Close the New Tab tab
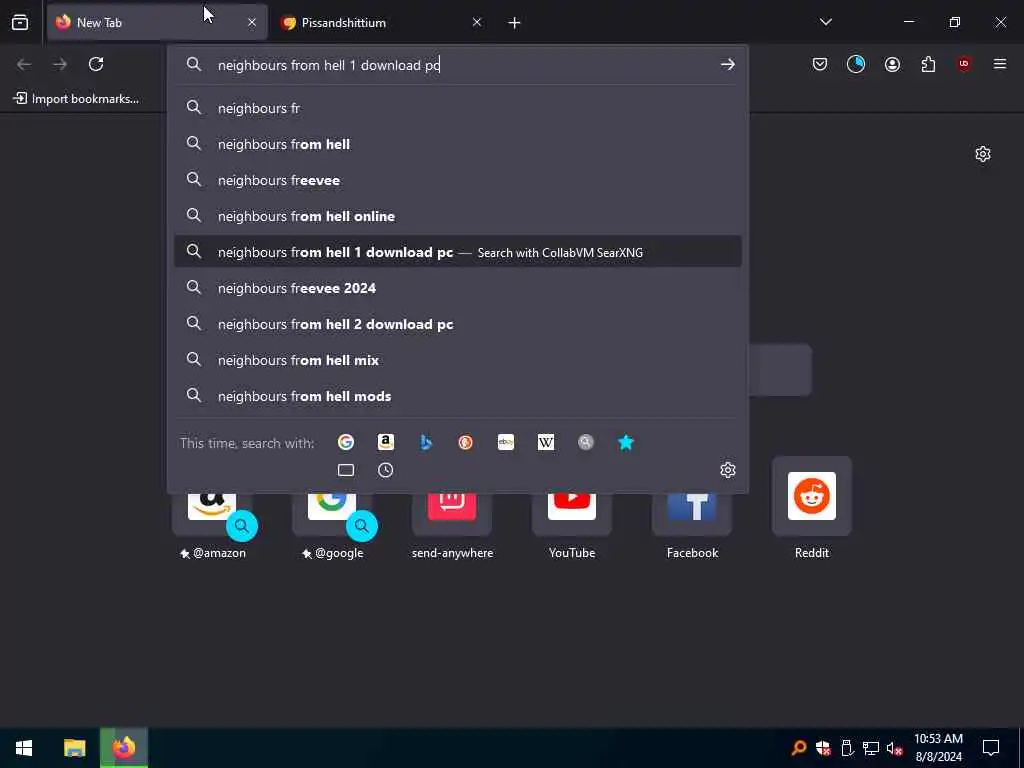Screen dimensions: 1024x768 (x=252, y=22)
